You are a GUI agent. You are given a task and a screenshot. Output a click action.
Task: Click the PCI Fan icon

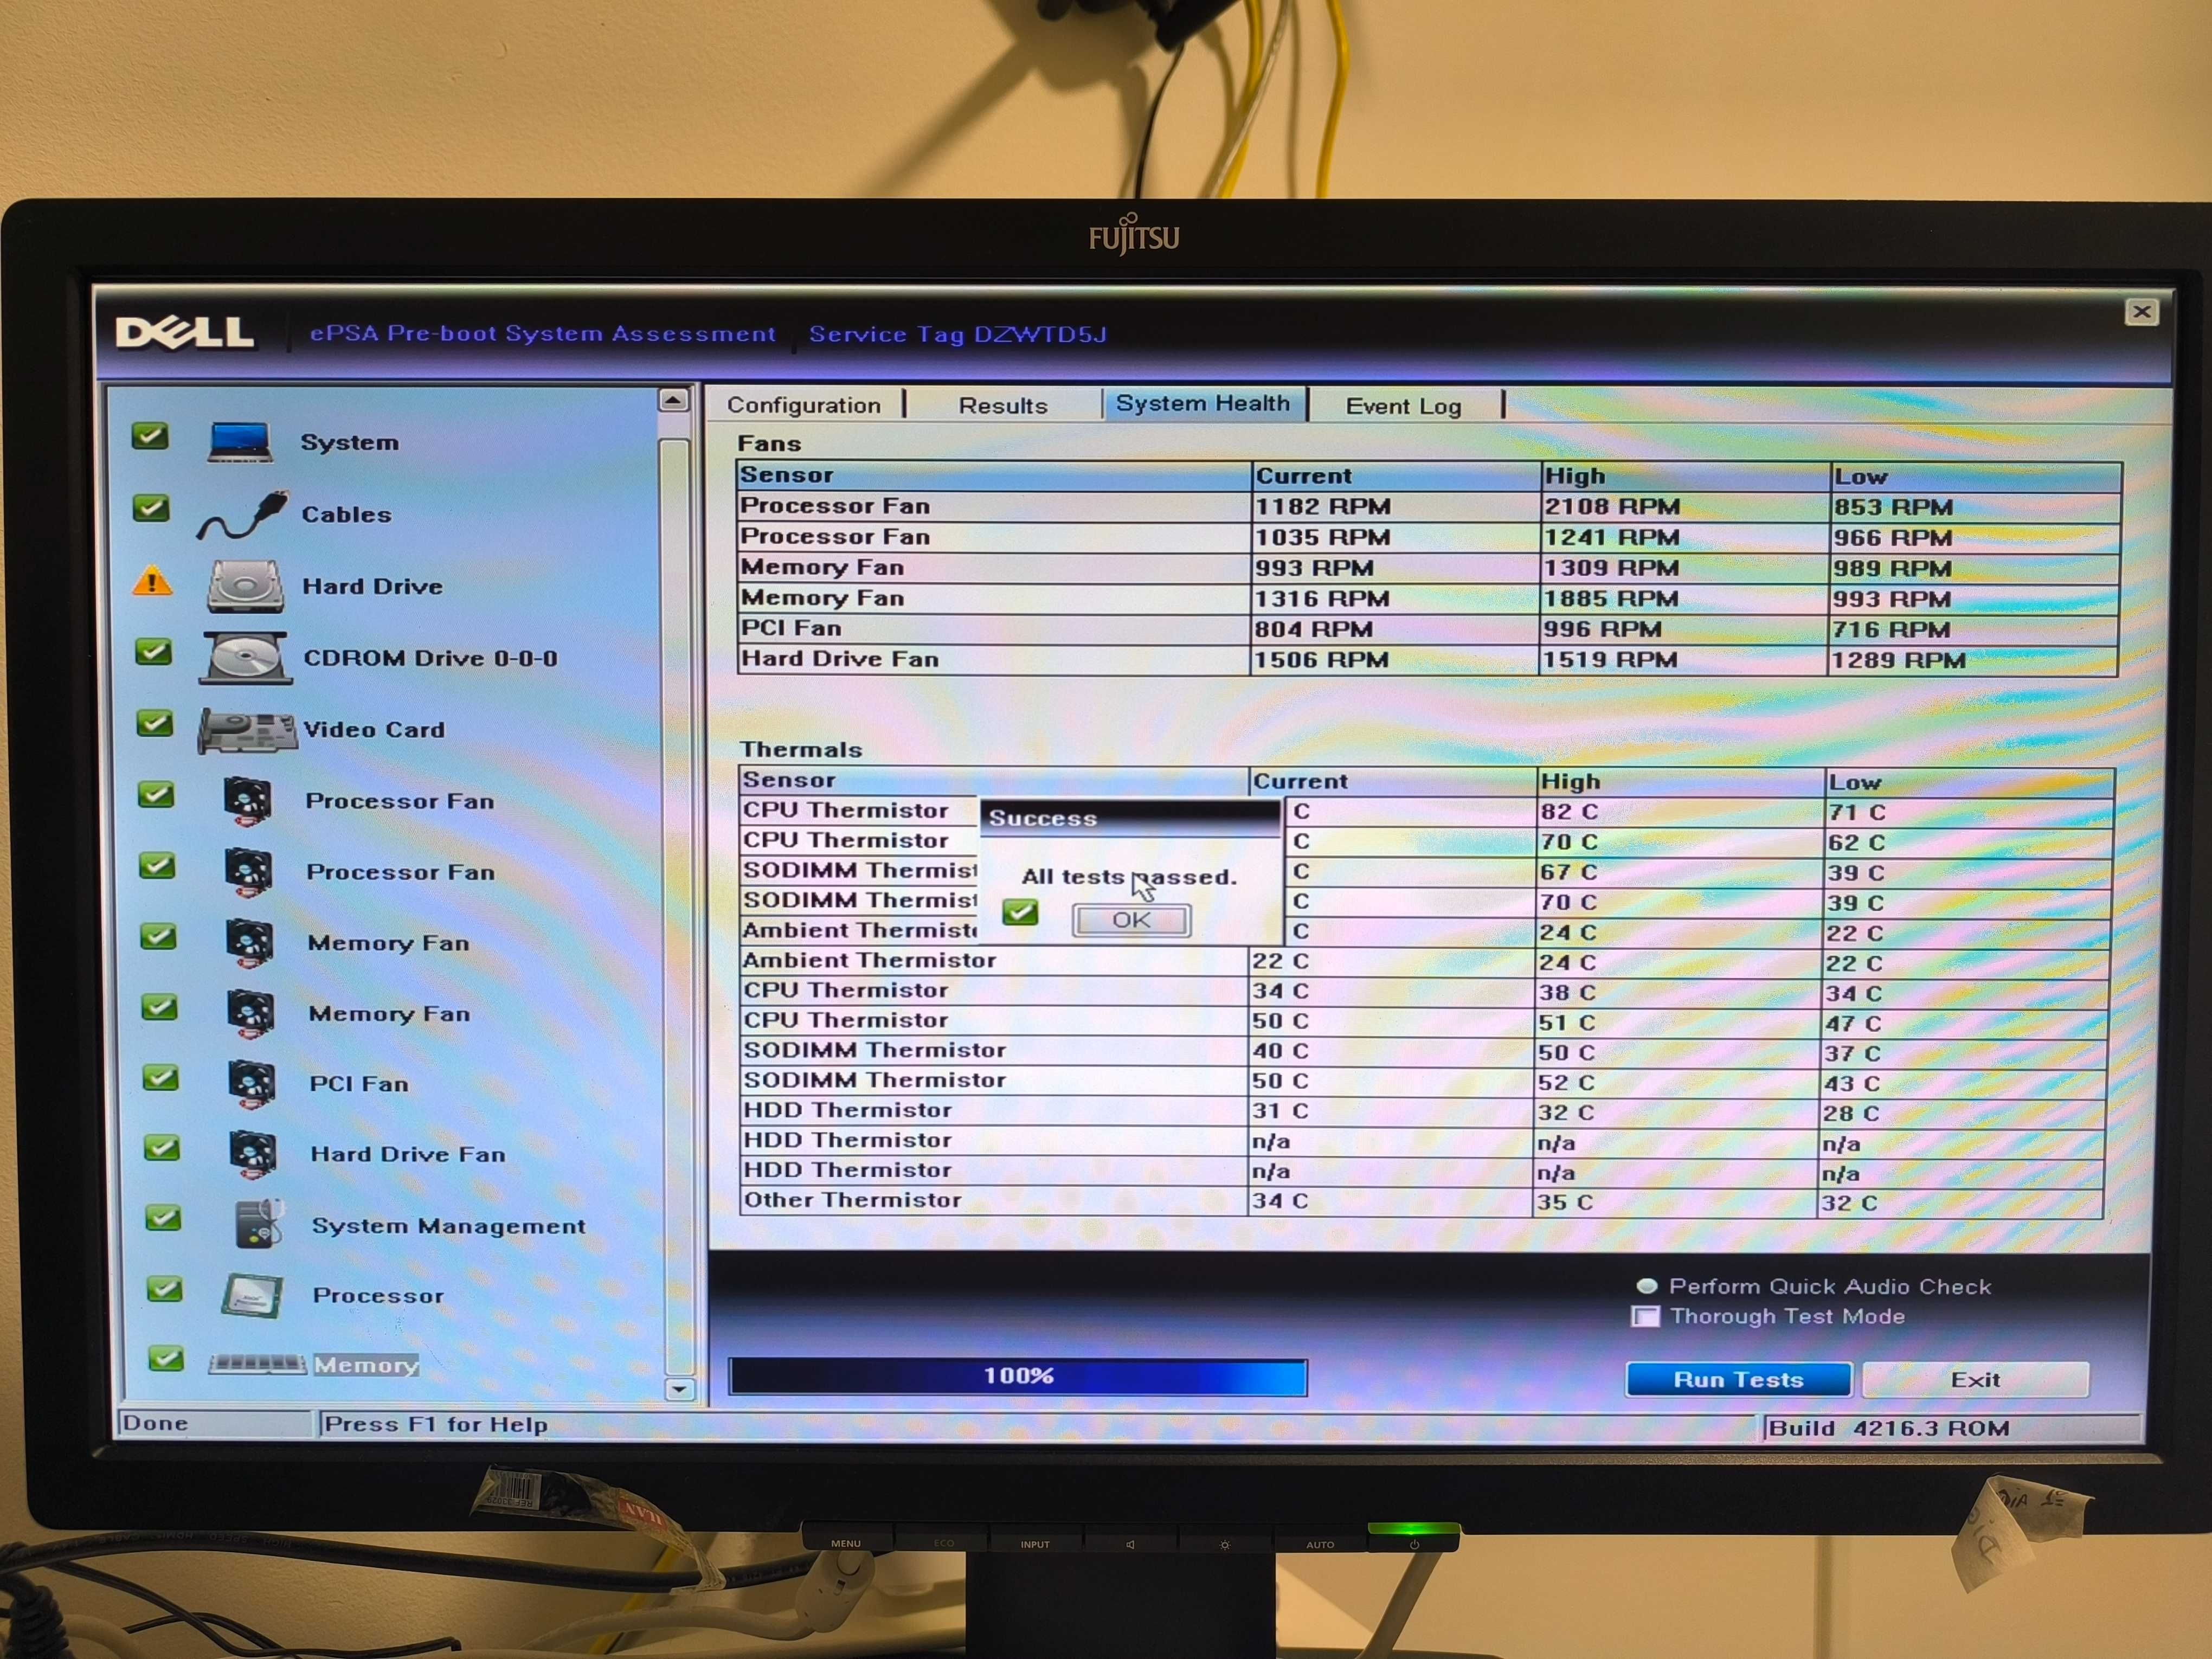(252, 1084)
